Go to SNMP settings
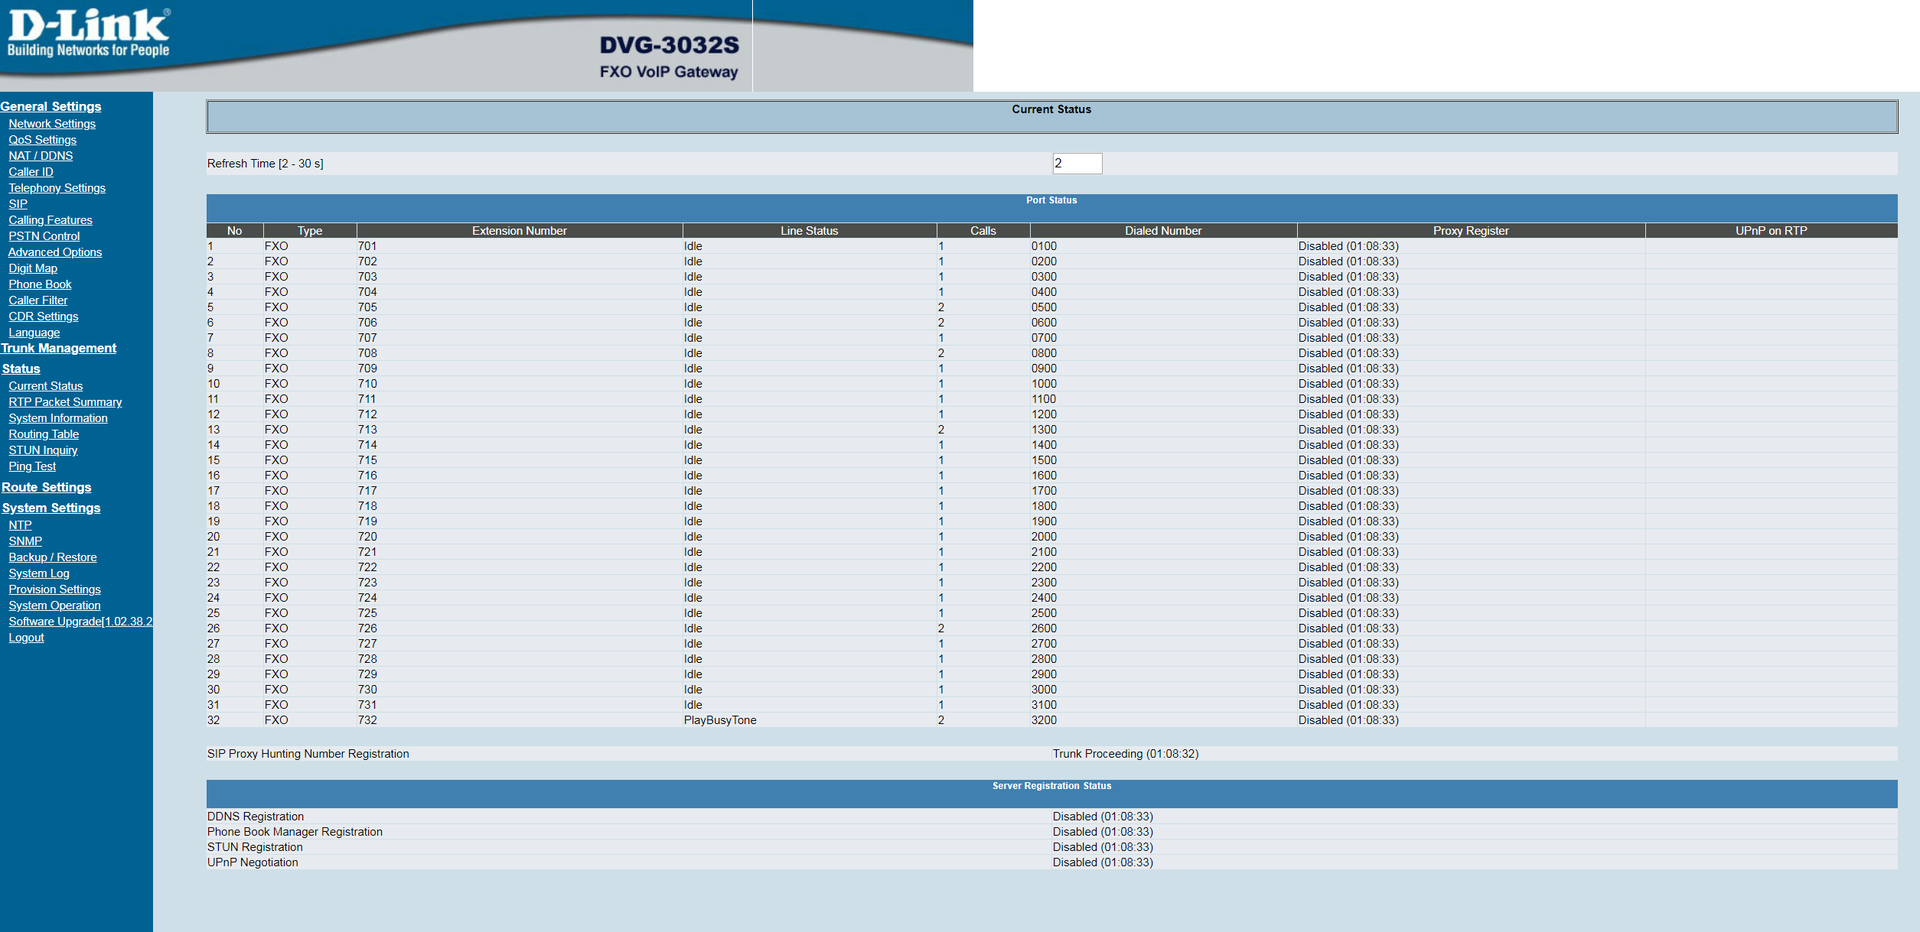This screenshot has width=1920, height=932. pyautogui.click(x=25, y=541)
